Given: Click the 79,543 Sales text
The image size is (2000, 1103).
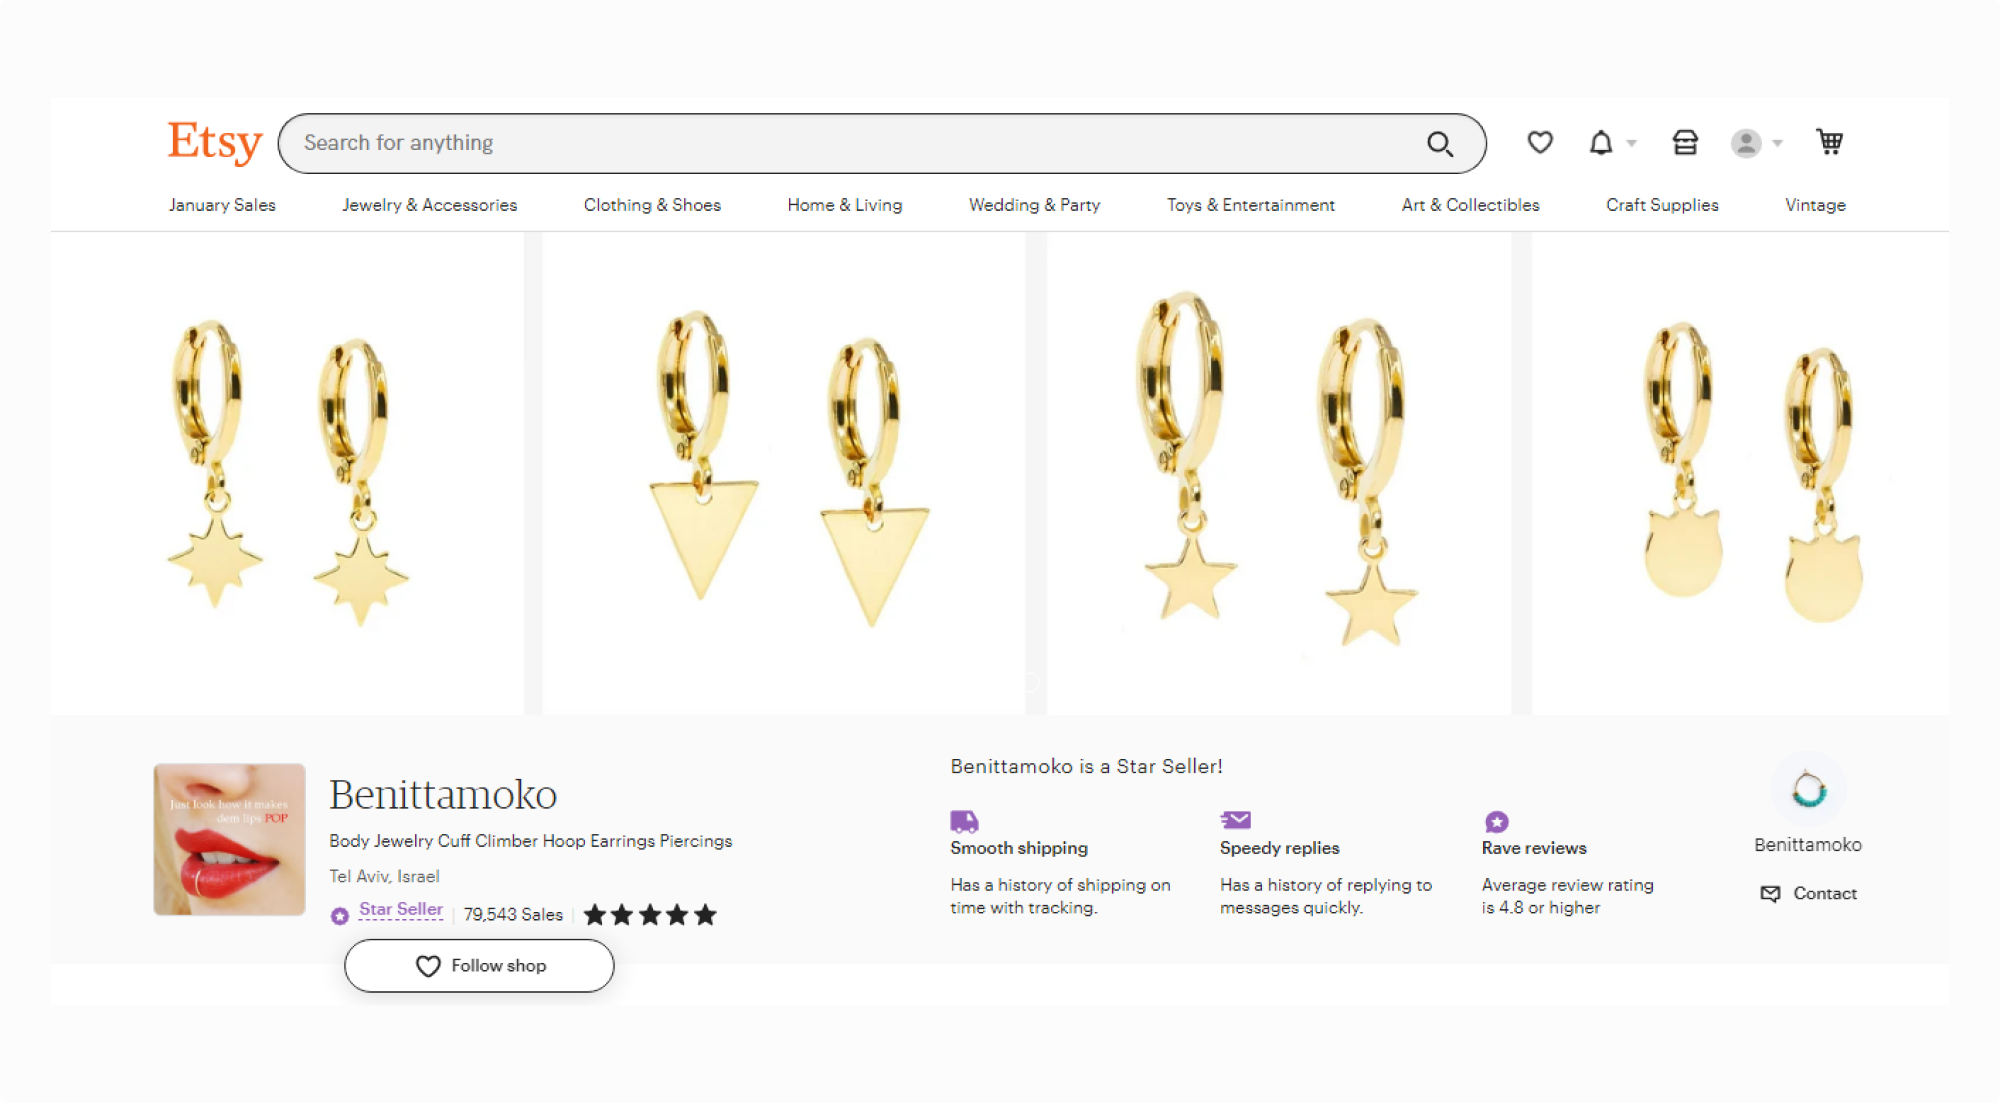Looking at the screenshot, I should click(x=513, y=915).
